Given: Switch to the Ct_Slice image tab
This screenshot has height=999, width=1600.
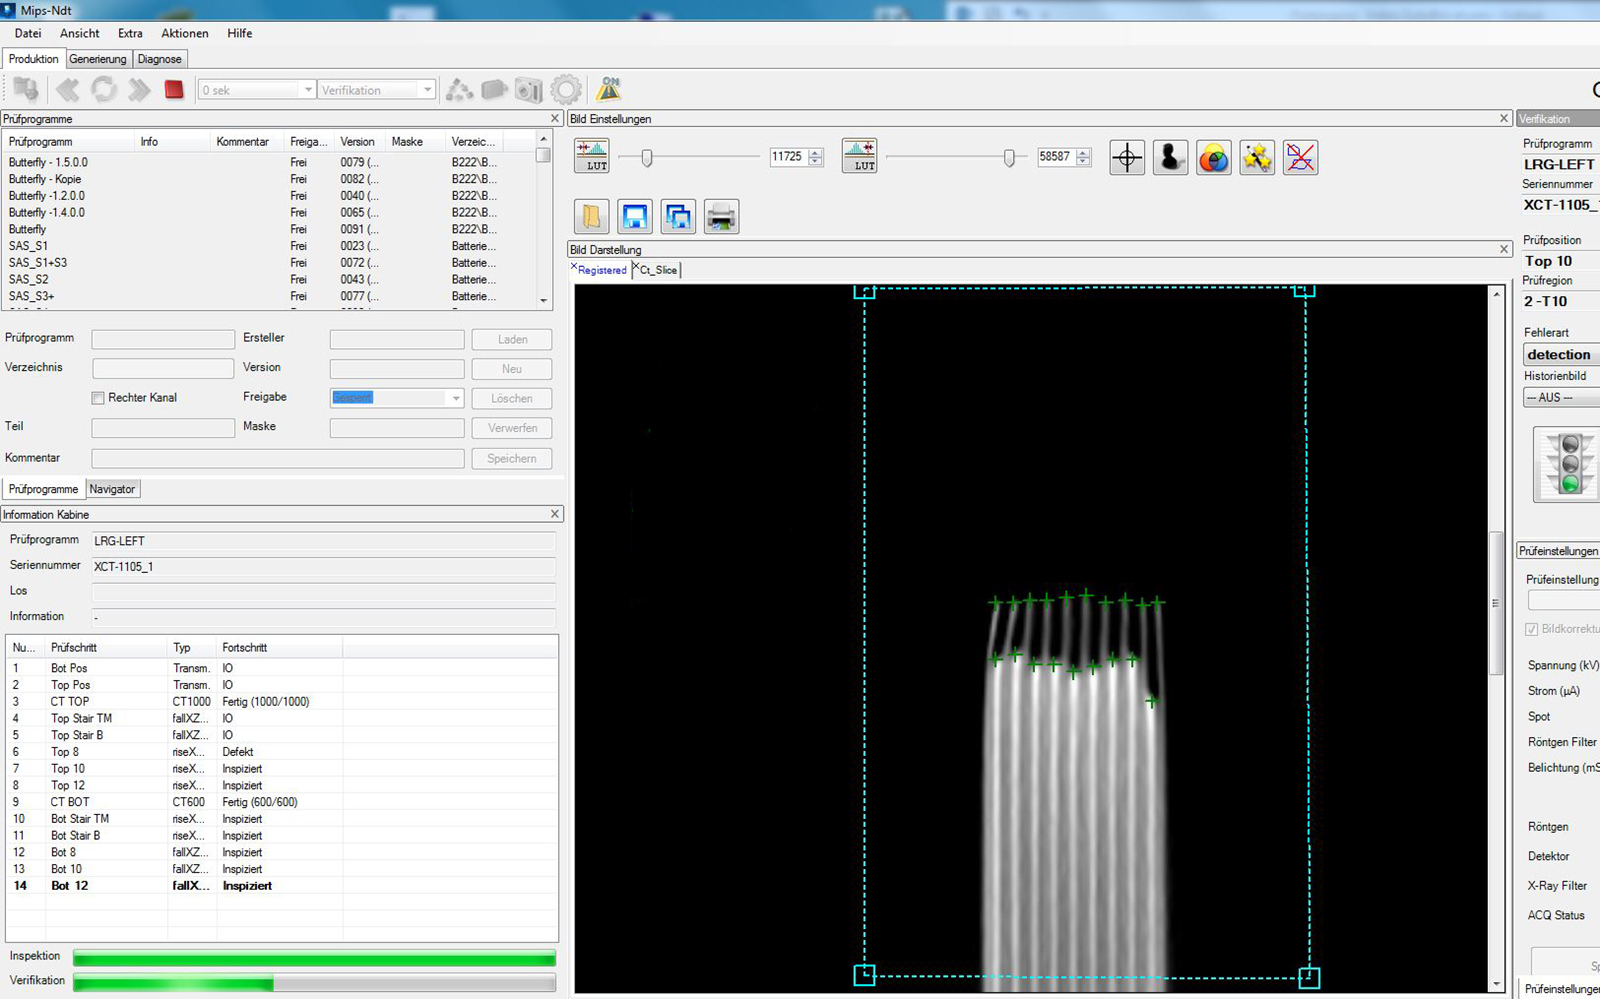Looking at the screenshot, I should click(x=658, y=270).
